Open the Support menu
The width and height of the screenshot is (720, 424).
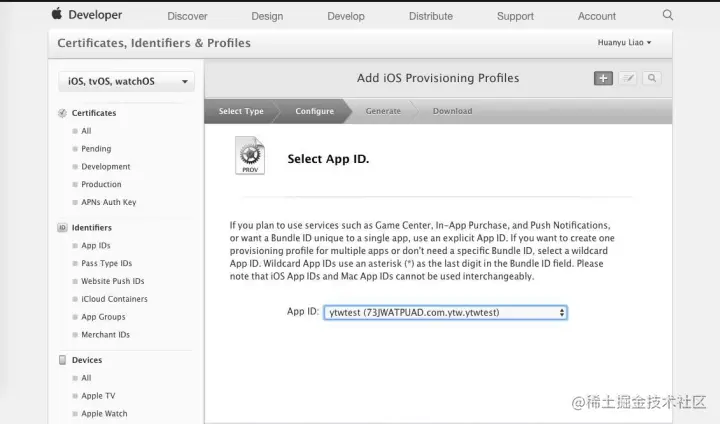click(515, 16)
